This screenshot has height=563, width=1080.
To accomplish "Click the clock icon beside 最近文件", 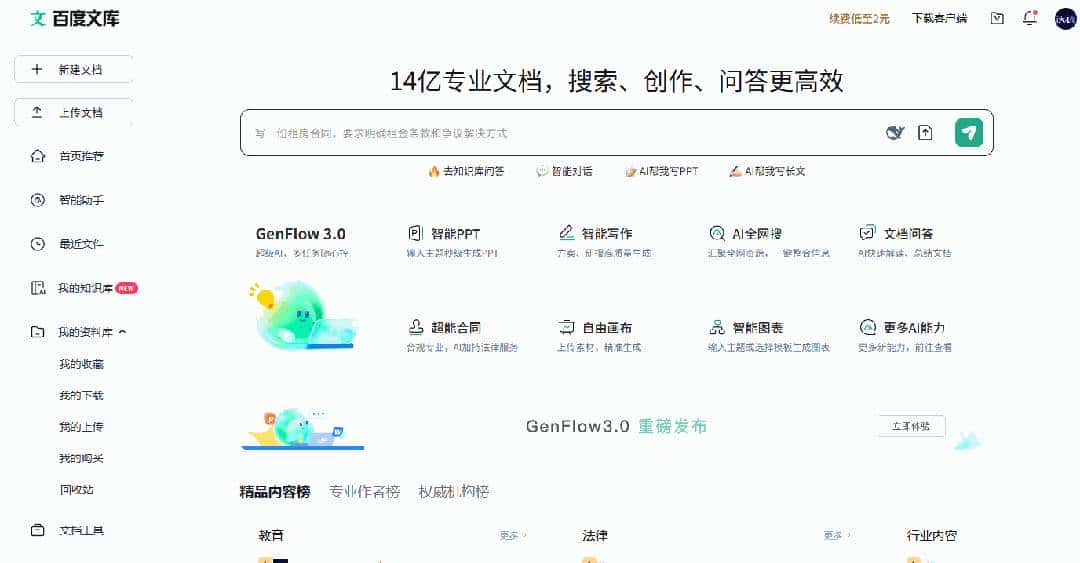I will tap(38, 244).
